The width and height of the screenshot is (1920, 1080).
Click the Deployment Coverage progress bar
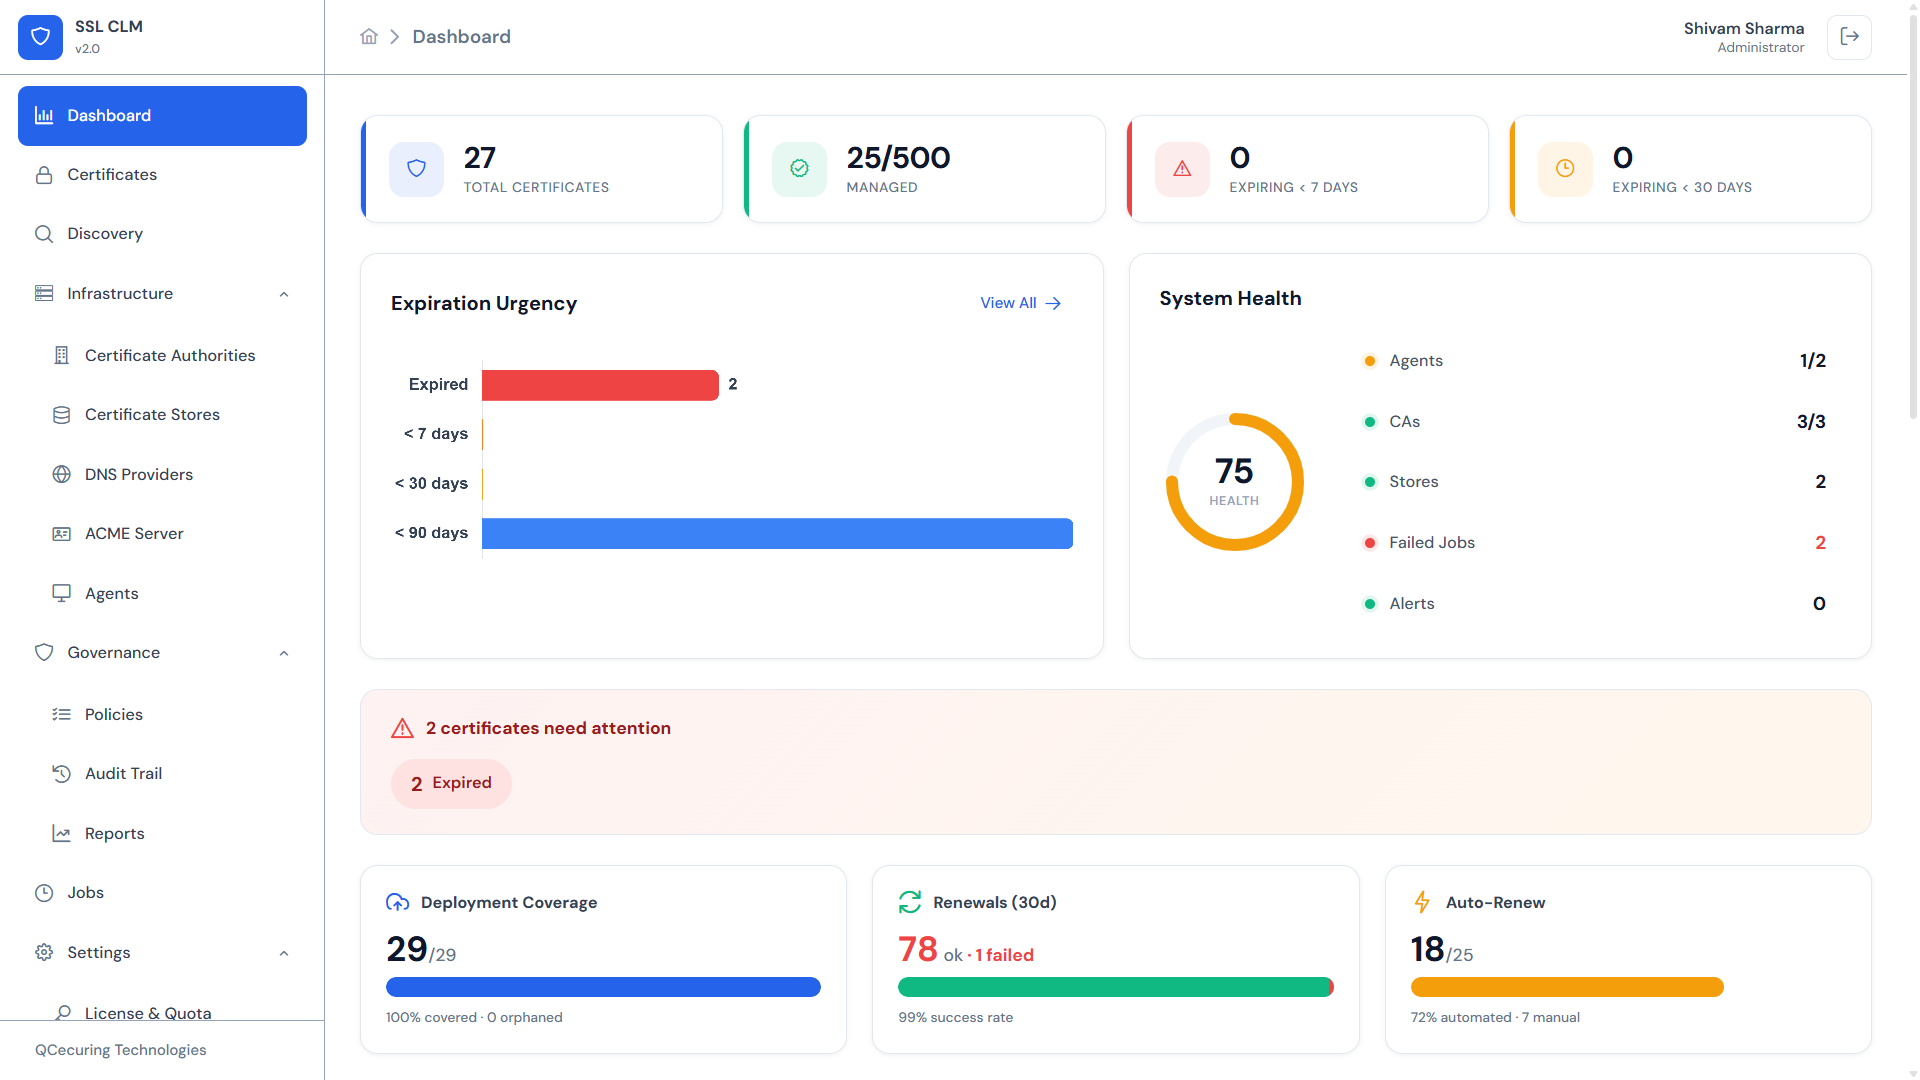603,987
